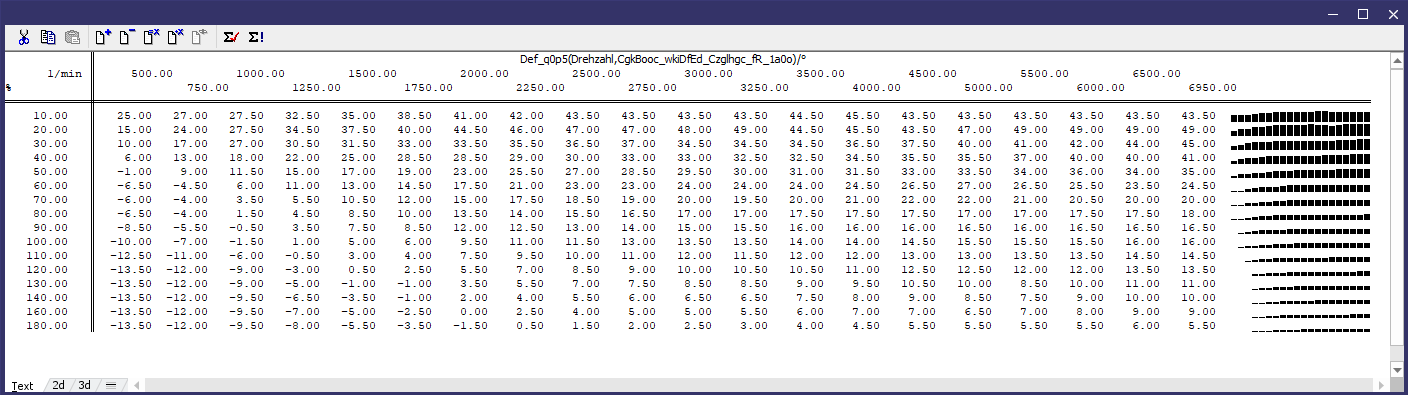Click the greyed Paste clipboard icon
Viewport: 1408px width, 395px height.
73,38
